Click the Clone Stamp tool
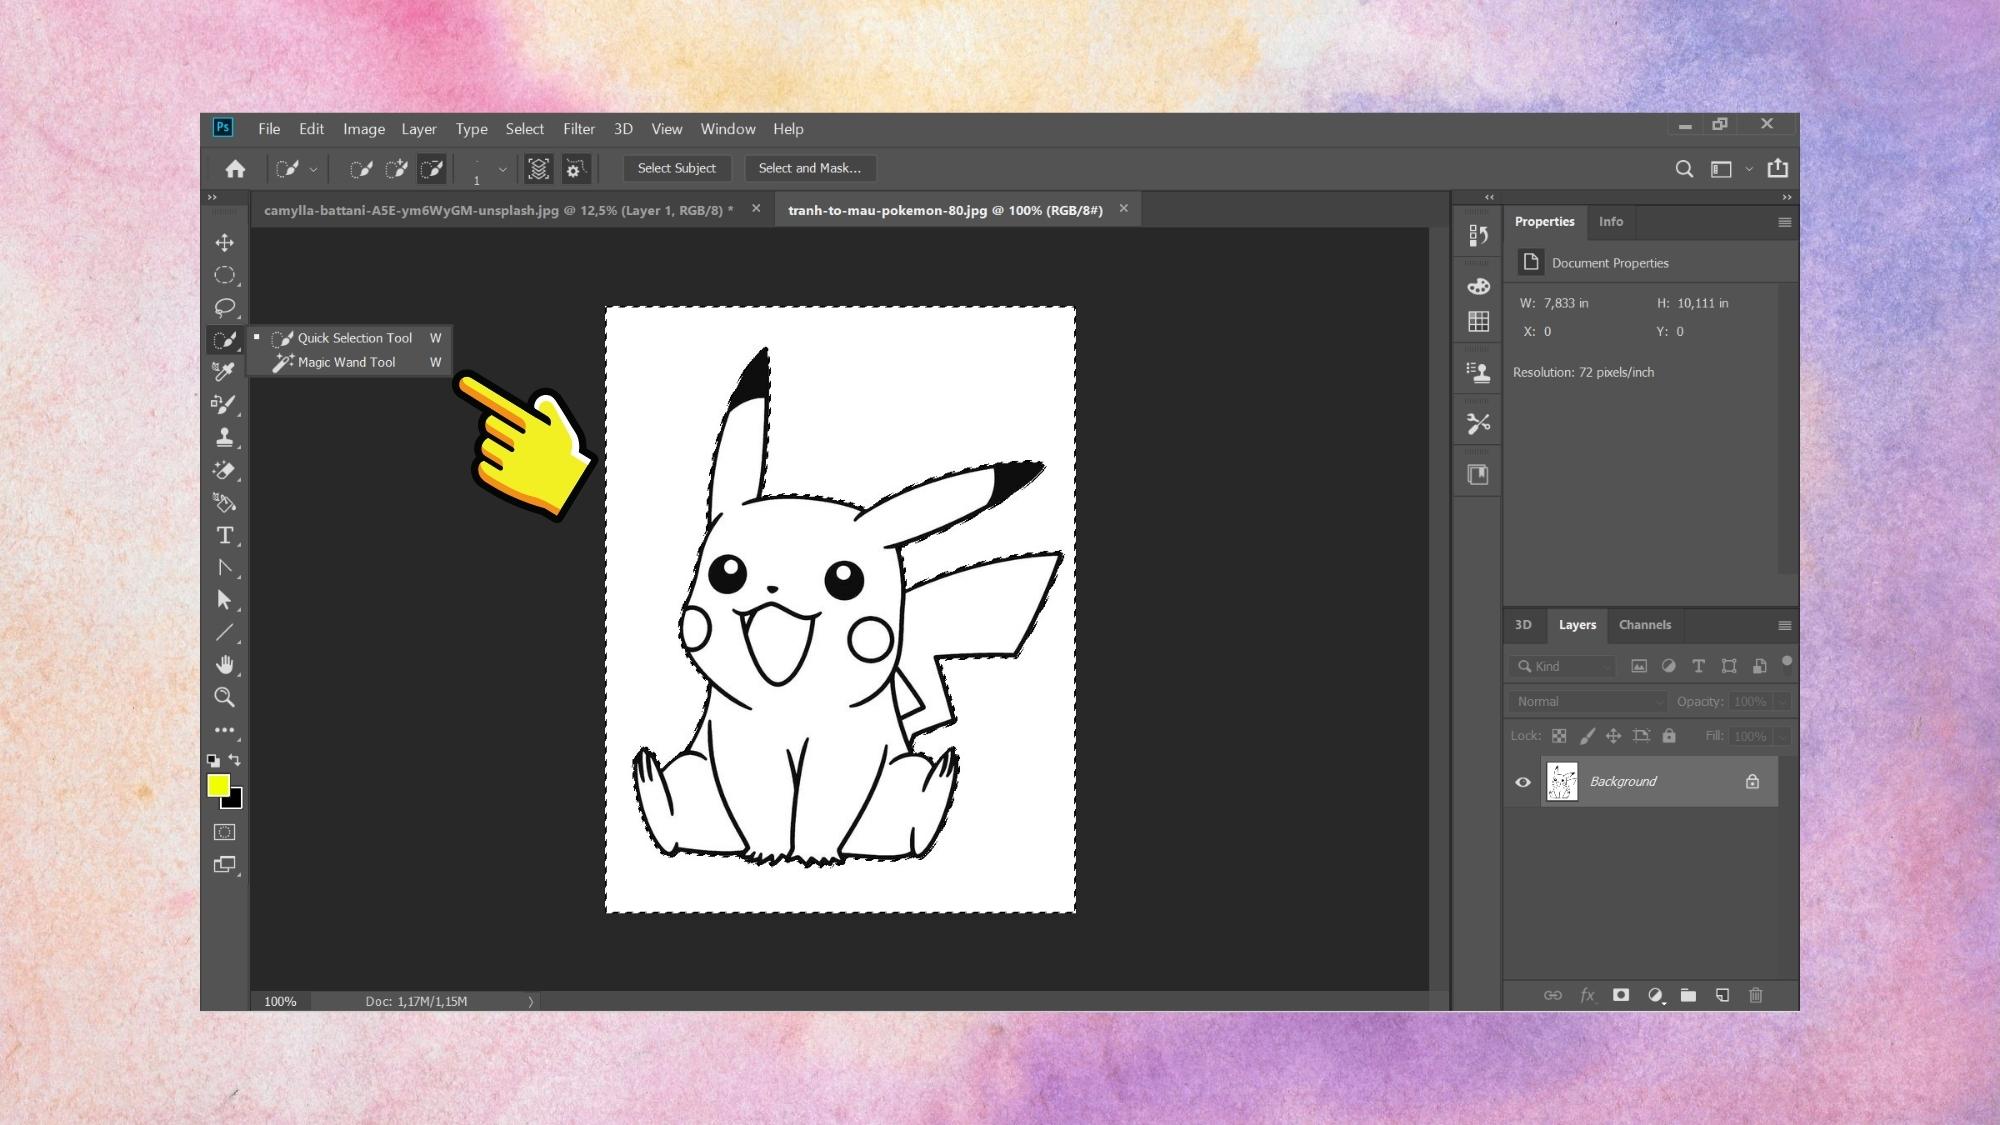This screenshot has height=1125, width=2000. point(224,437)
